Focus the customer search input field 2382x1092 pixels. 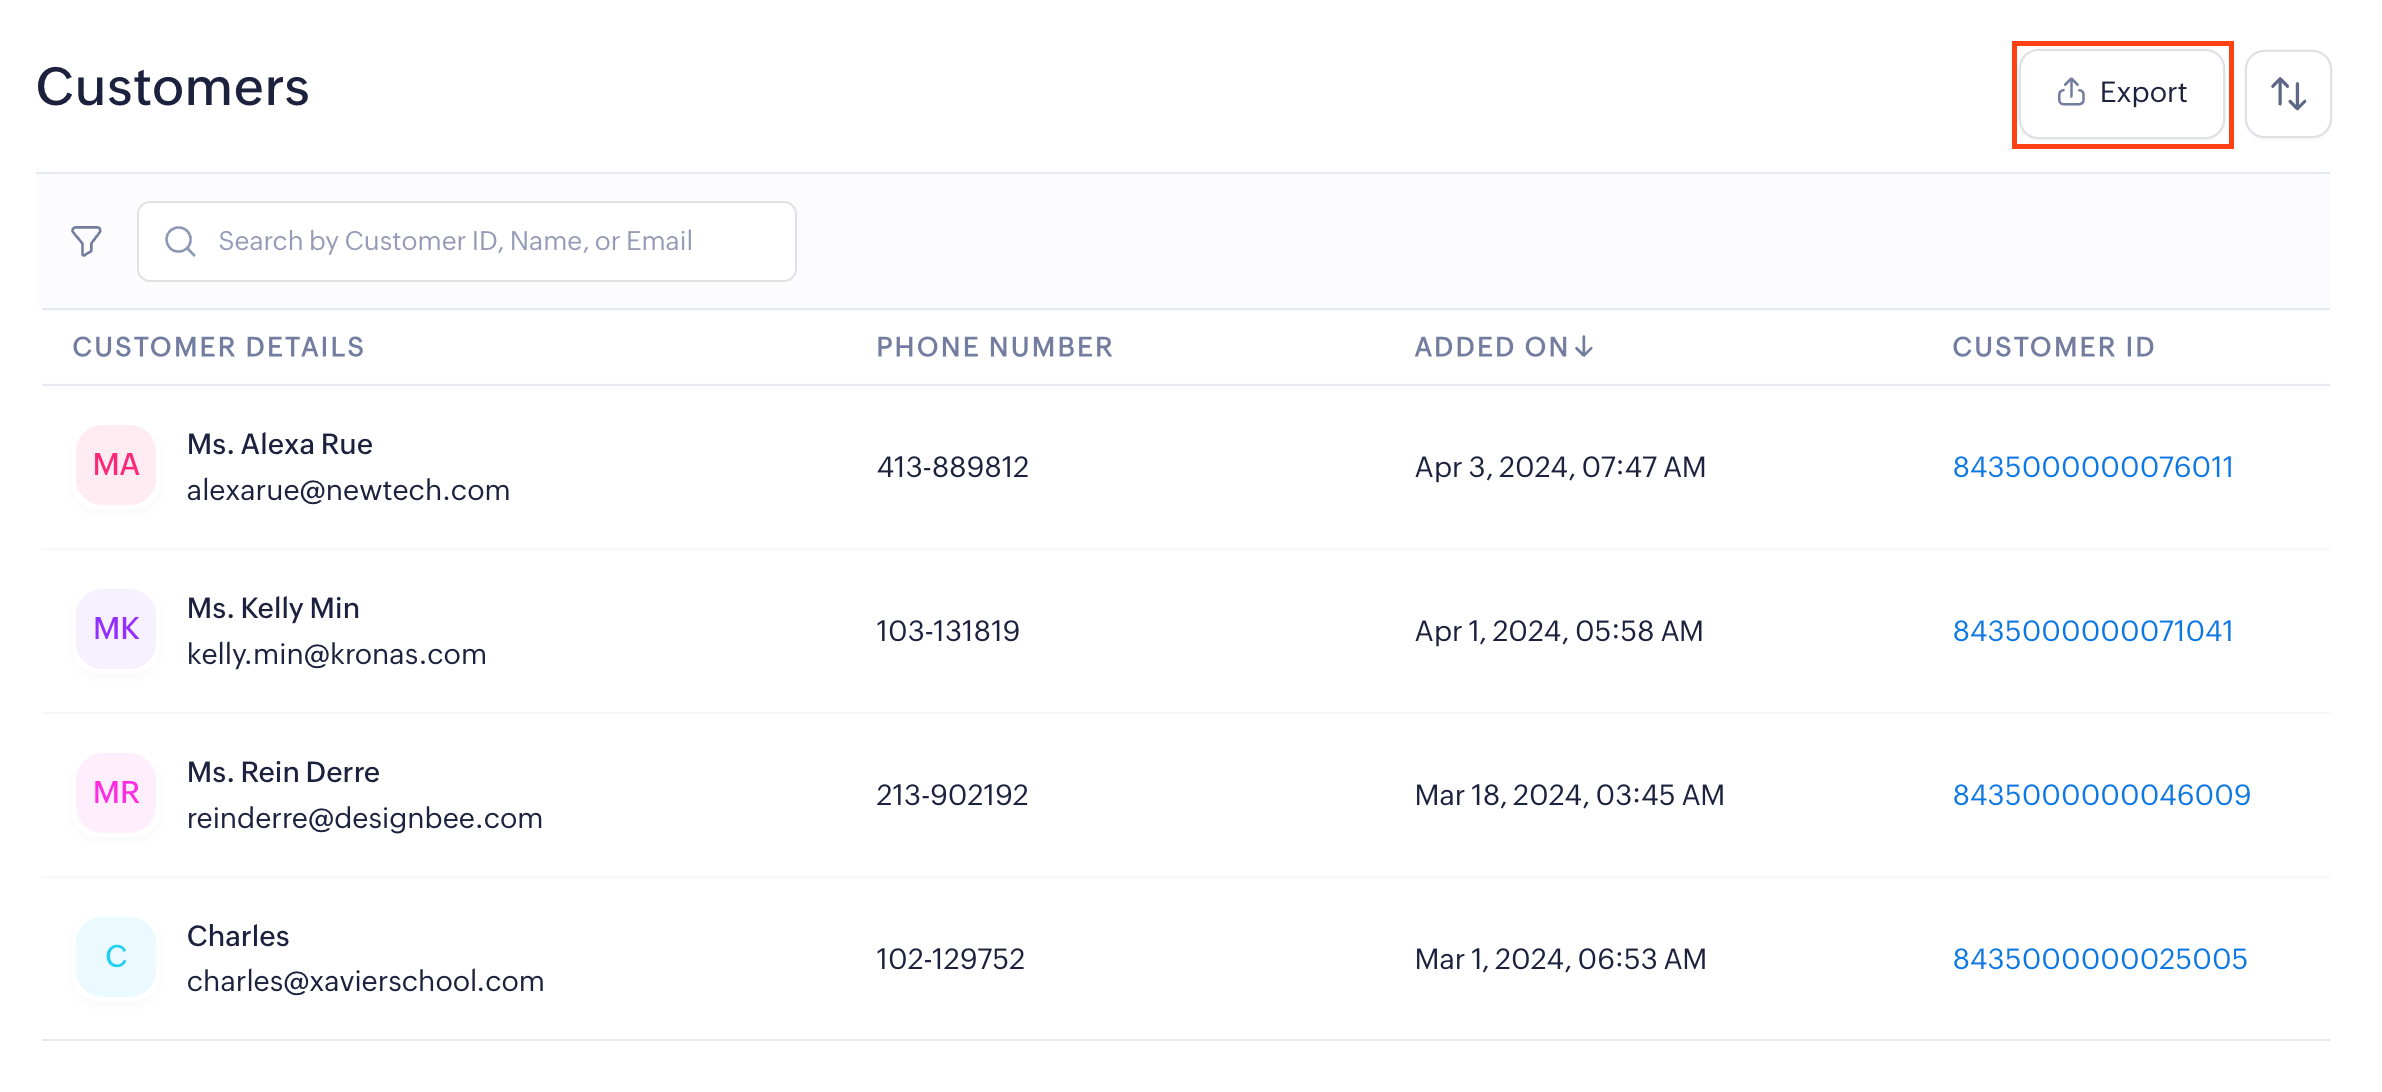480,241
